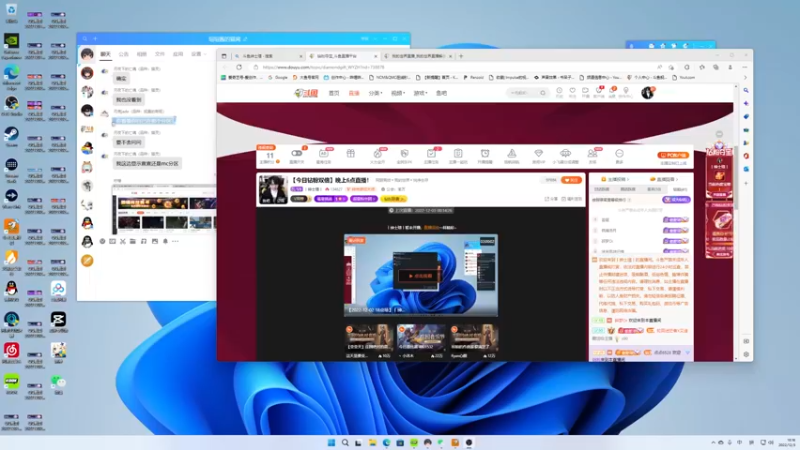800x450 pixels.
Task: Expand bookmarks overflow chevron in browser
Action: [745, 78]
